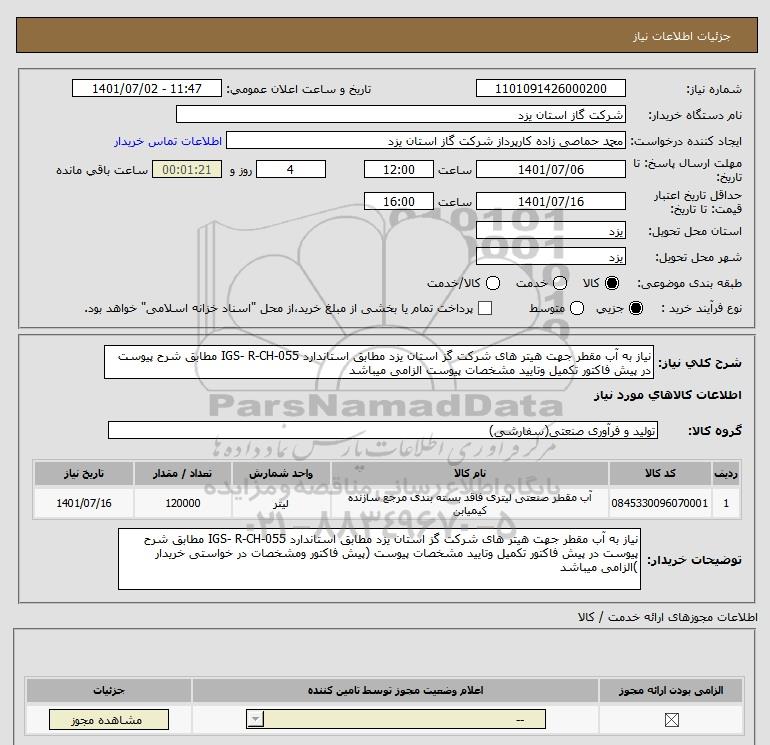Click the جزئیات column header
The width and height of the screenshot is (770, 745).
[x=109, y=690]
